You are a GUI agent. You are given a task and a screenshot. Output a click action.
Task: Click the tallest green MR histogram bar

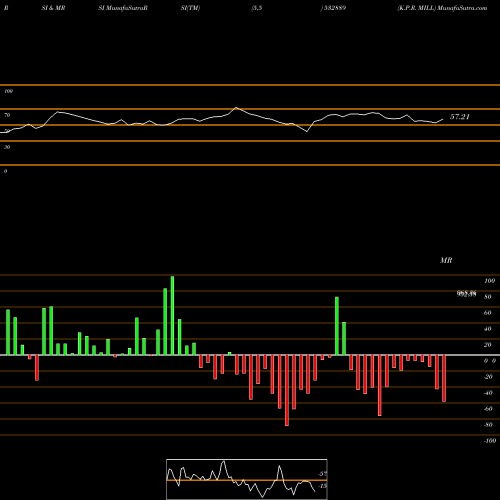tap(172, 315)
